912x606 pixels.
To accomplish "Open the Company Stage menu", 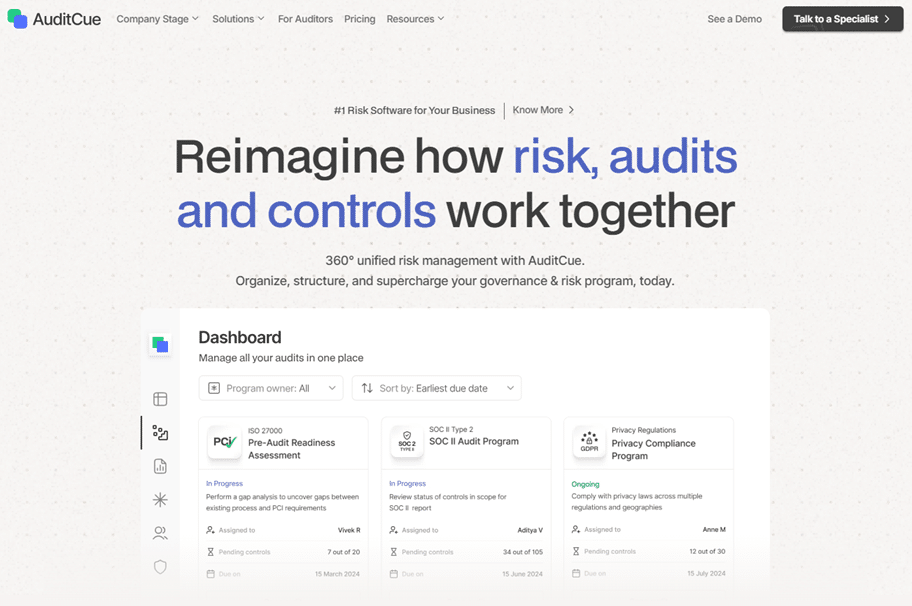I will [158, 19].
